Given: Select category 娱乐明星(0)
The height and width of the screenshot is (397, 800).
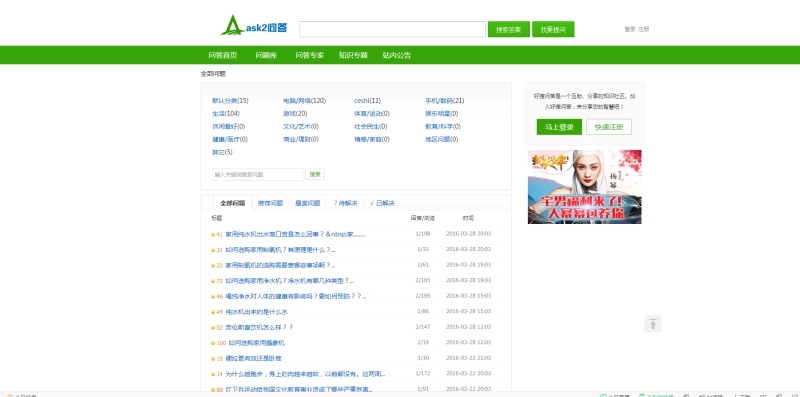Looking at the screenshot, I should point(442,113).
